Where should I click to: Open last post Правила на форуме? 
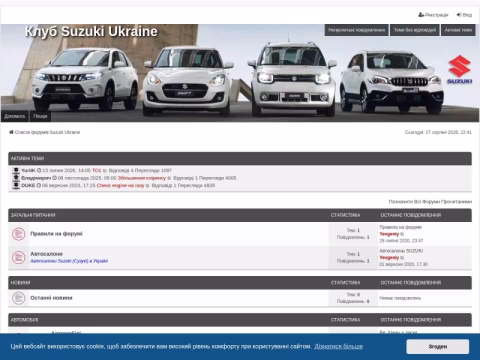(400, 227)
